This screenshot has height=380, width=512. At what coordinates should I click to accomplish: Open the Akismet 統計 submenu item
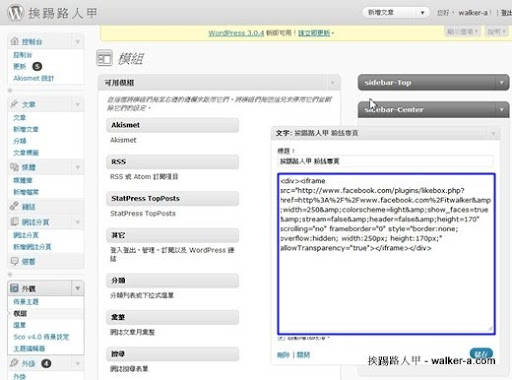(33, 78)
